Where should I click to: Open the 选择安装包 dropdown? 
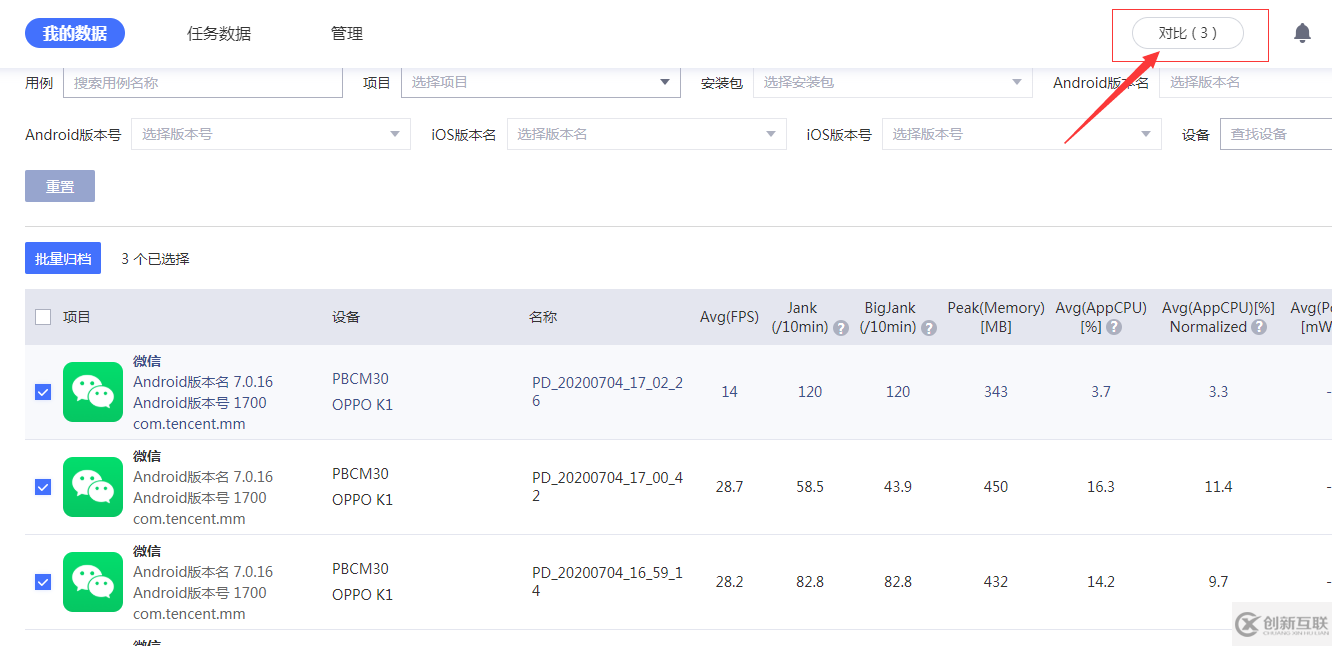(x=892, y=82)
